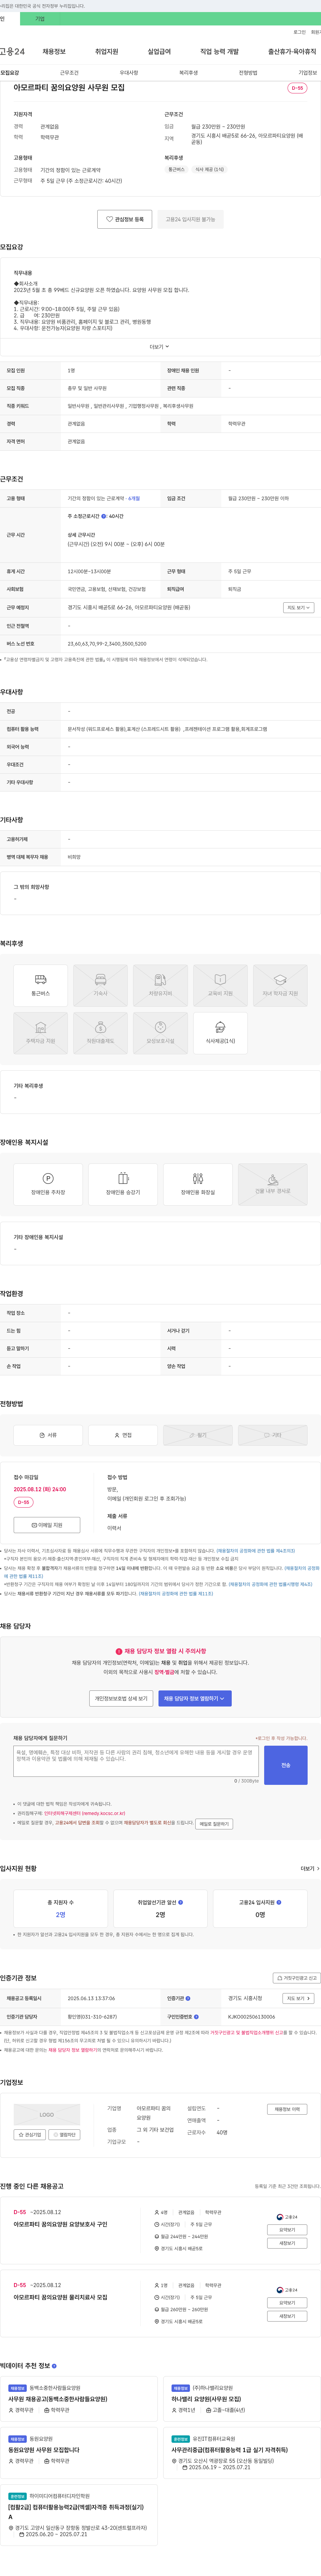Click inside the 채용 담당자에게 질문하기 text box

(136, 1761)
